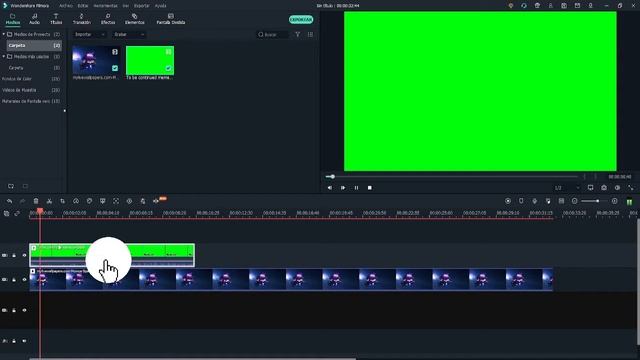Toggle the media grid view icon
The height and width of the screenshot is (360, 640).
311,35
